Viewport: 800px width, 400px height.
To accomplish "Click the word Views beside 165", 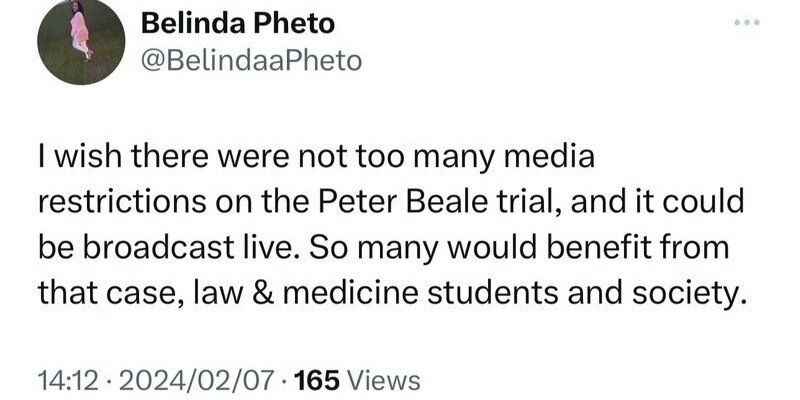I will [x=384, y=380].
